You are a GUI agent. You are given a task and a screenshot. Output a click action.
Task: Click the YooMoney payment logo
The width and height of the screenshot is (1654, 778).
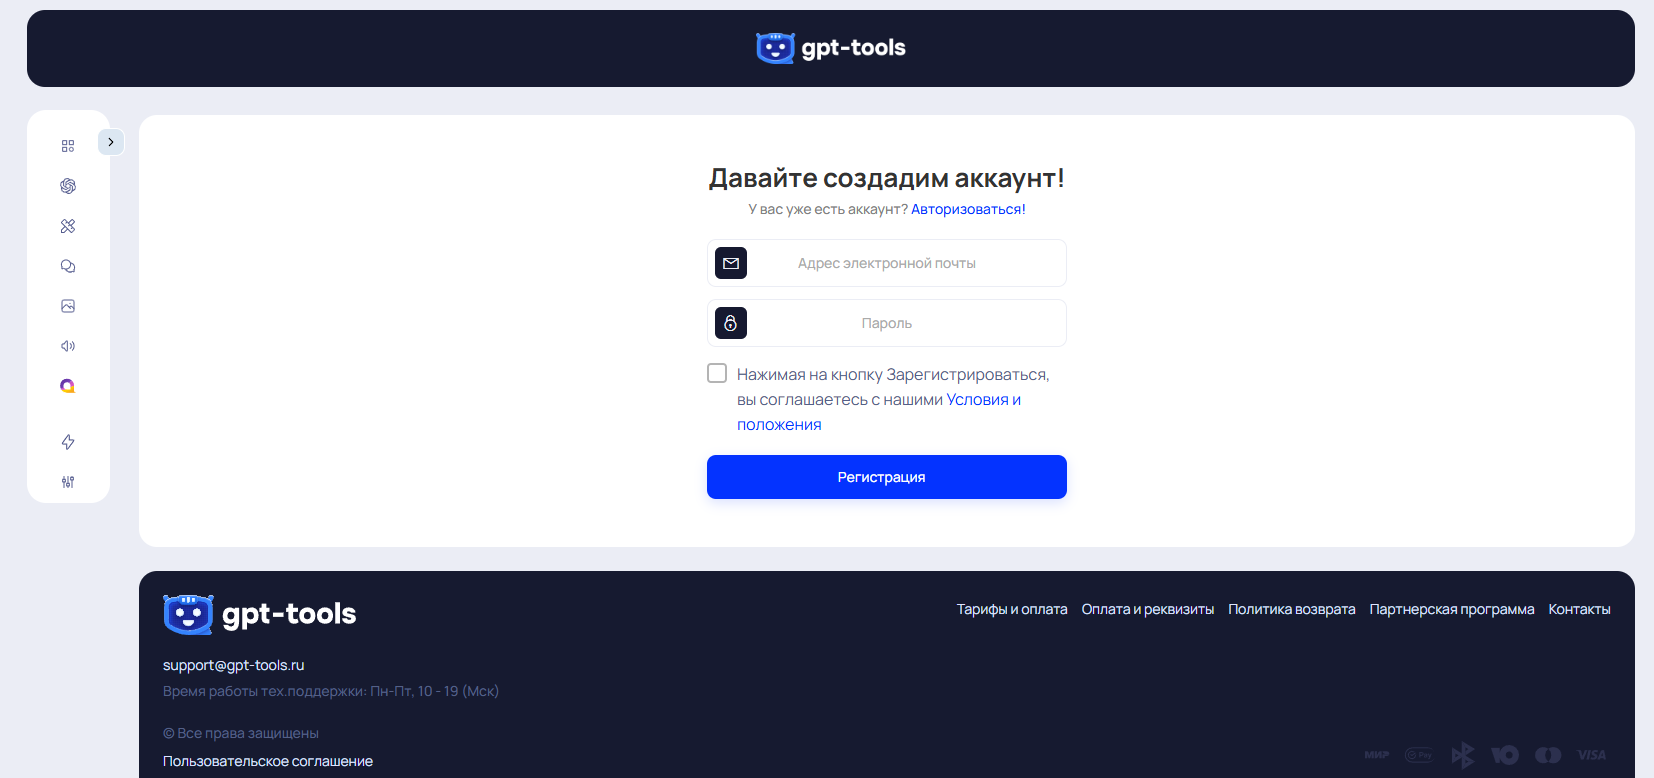point(1505,755)
